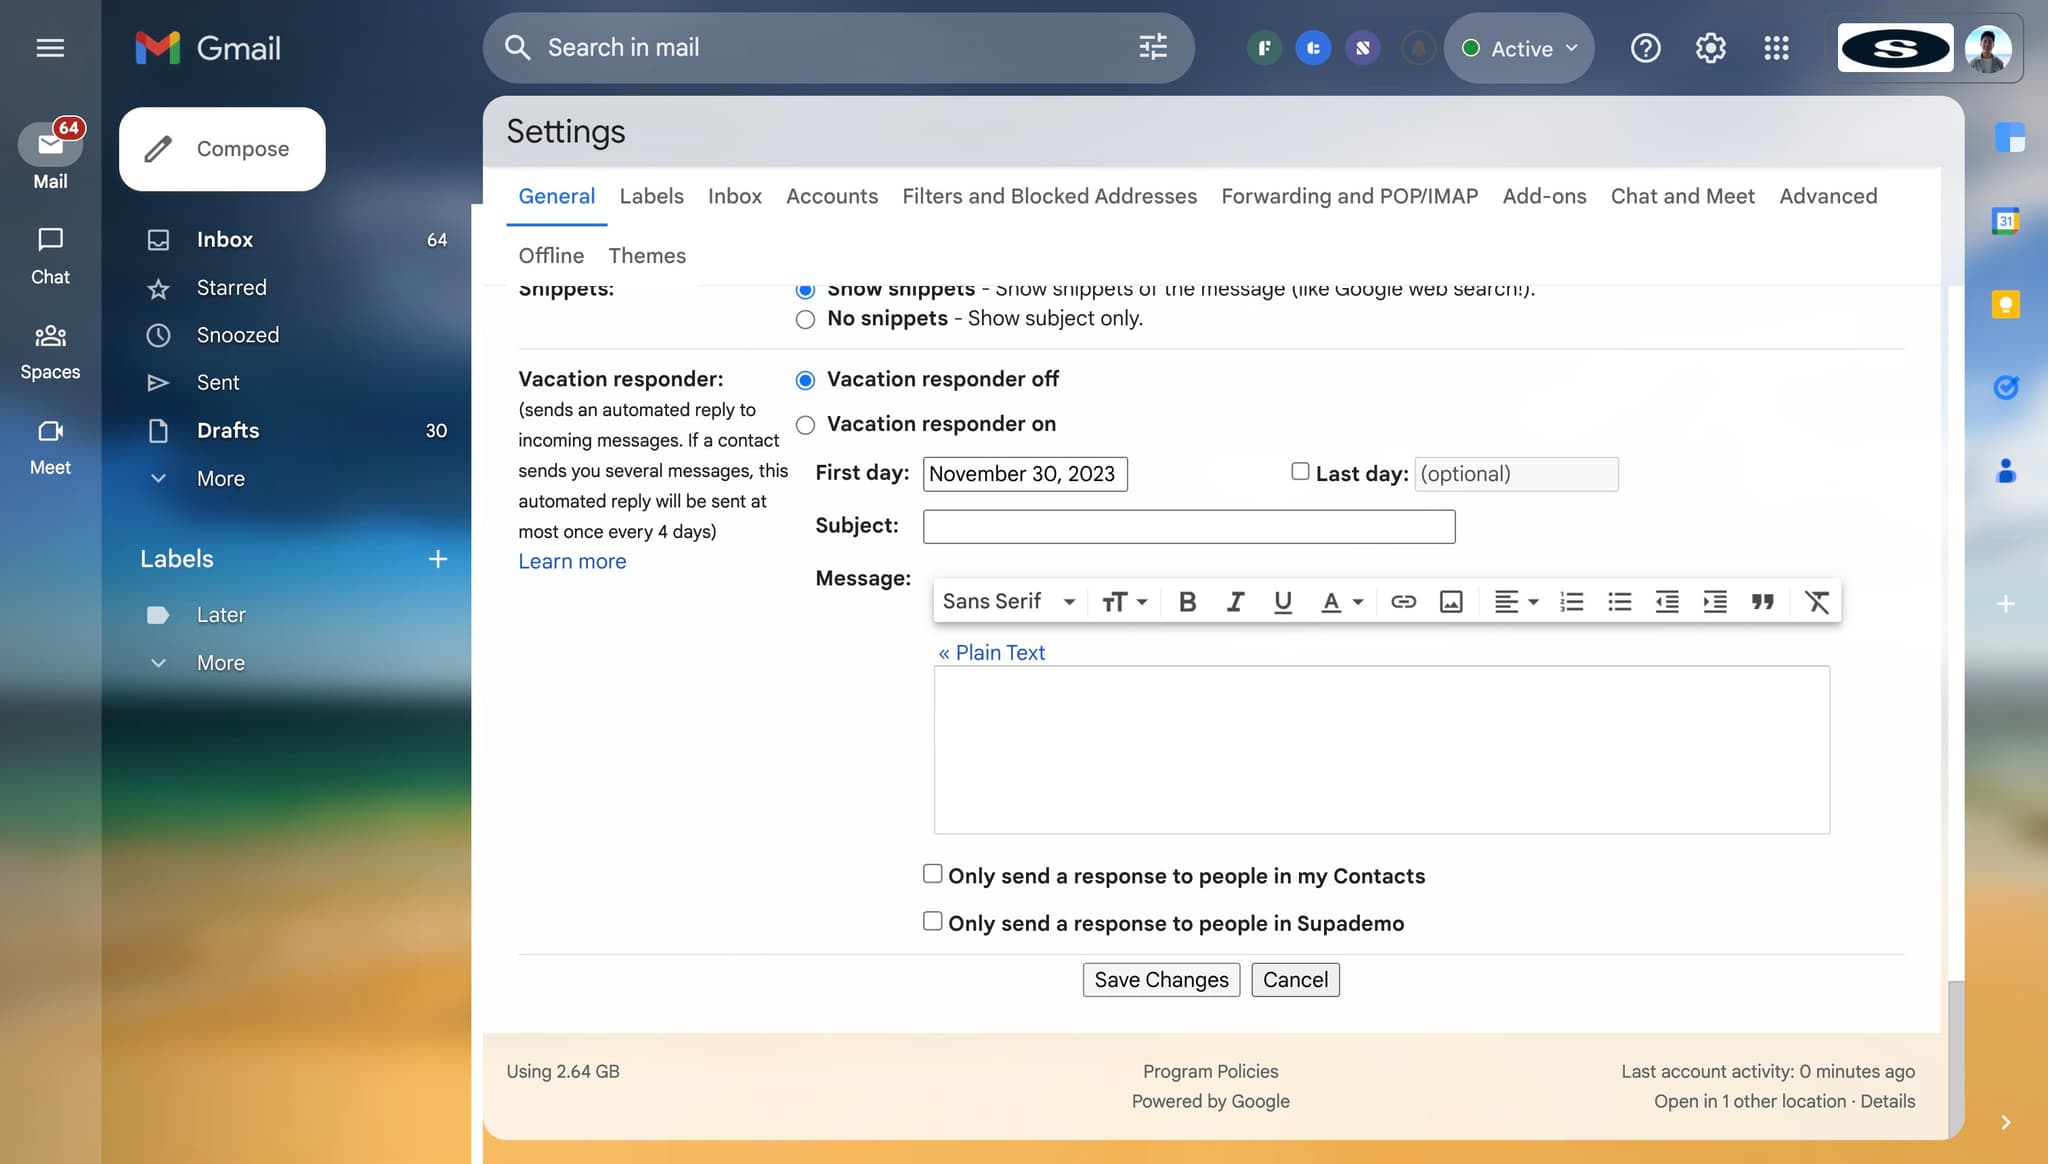Viewport: 2048px width, 1164px height.
Task: Enable the Last day checkbox
Action: coord(1300,471)
